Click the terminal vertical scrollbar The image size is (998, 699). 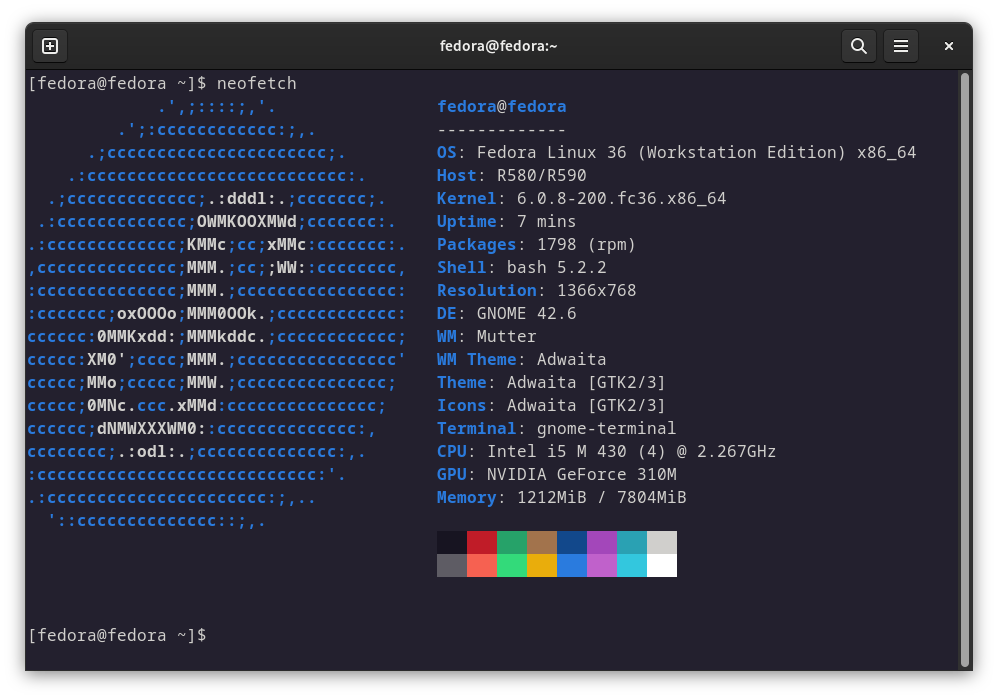point(965,369)
